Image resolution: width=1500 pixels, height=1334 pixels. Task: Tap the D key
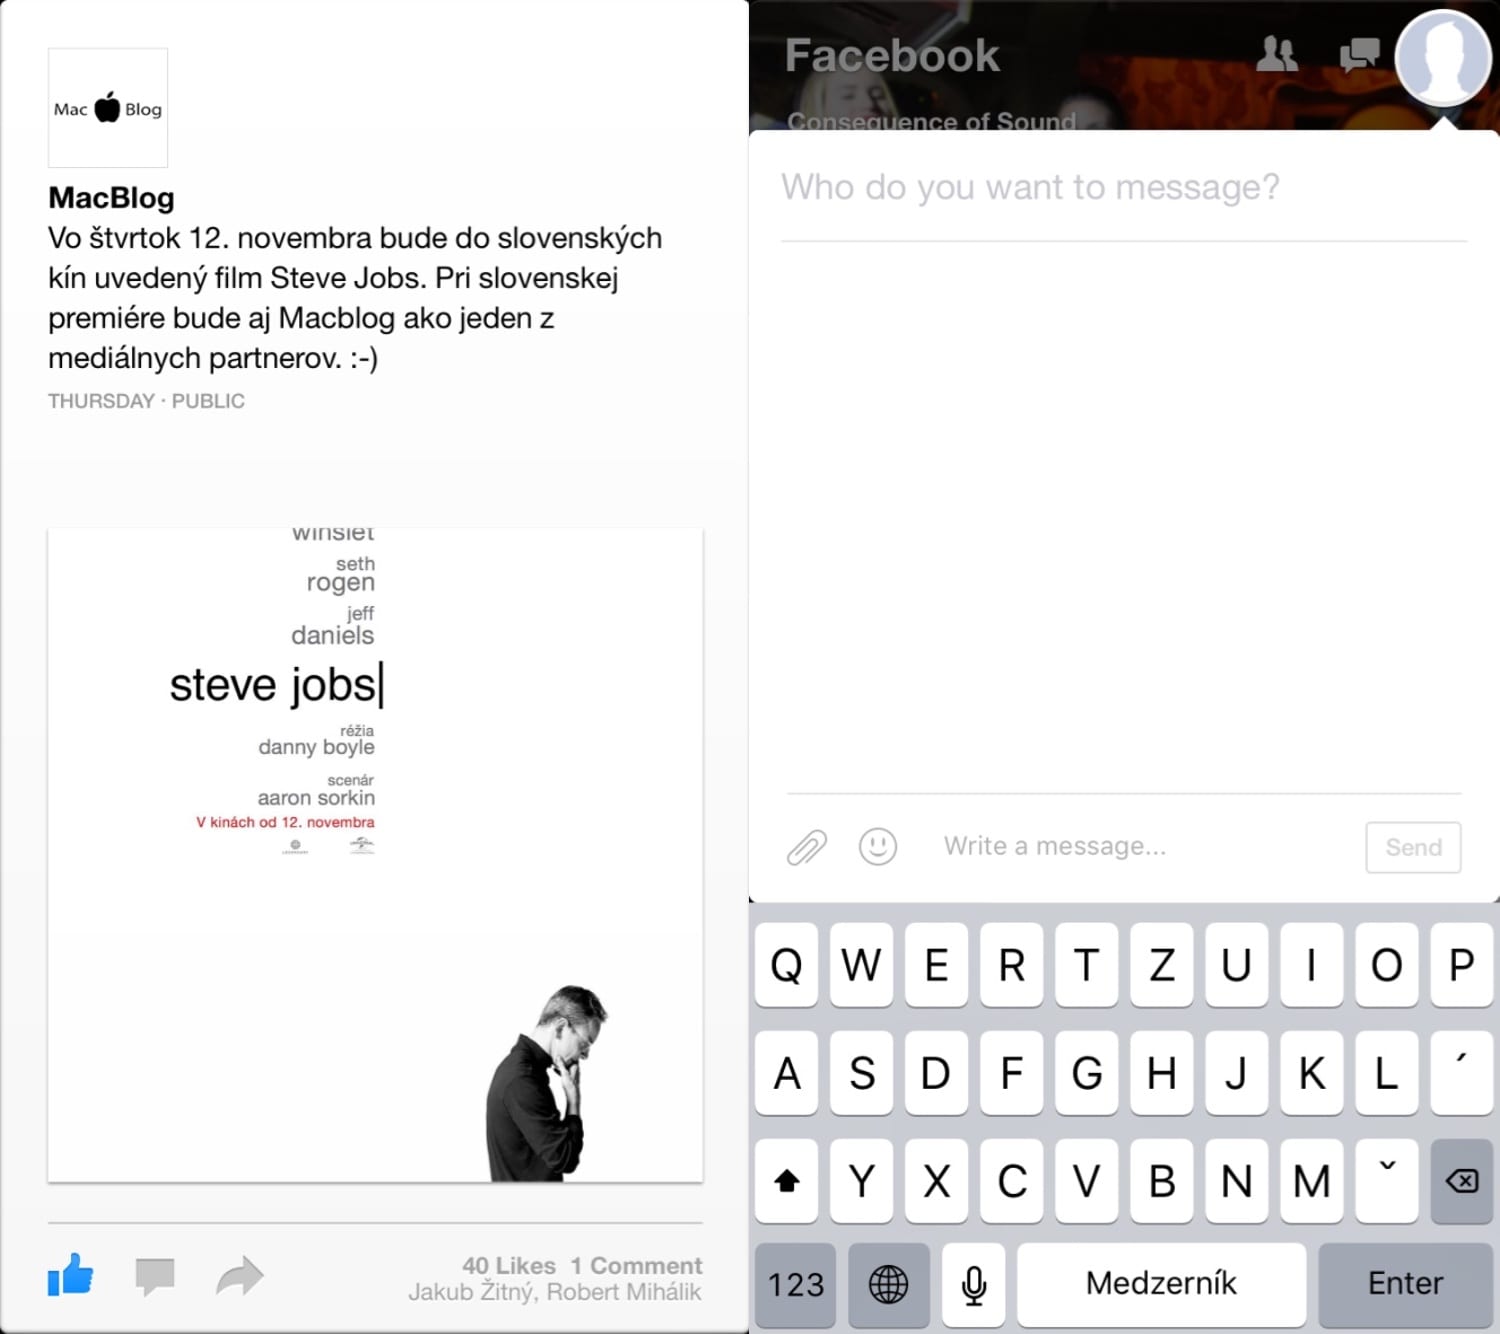tap(937, 1073)
